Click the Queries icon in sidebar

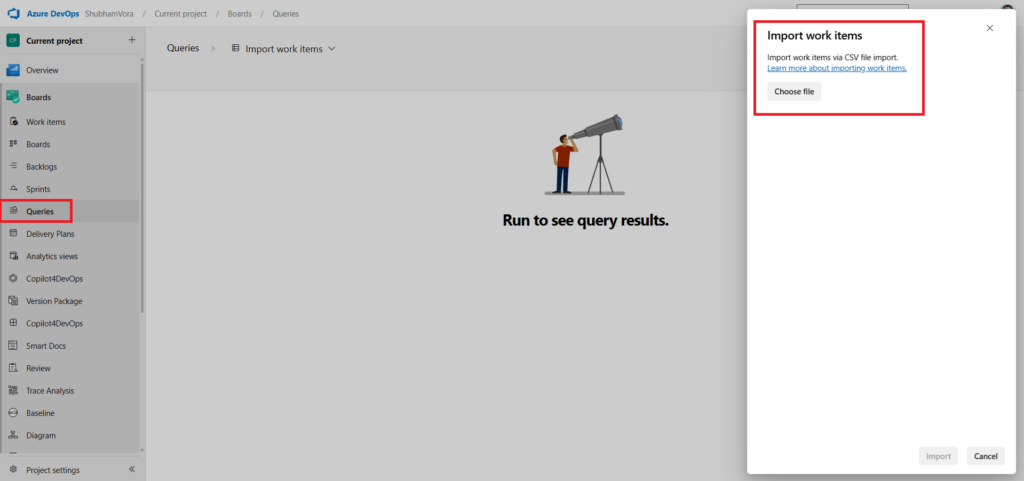13,211
